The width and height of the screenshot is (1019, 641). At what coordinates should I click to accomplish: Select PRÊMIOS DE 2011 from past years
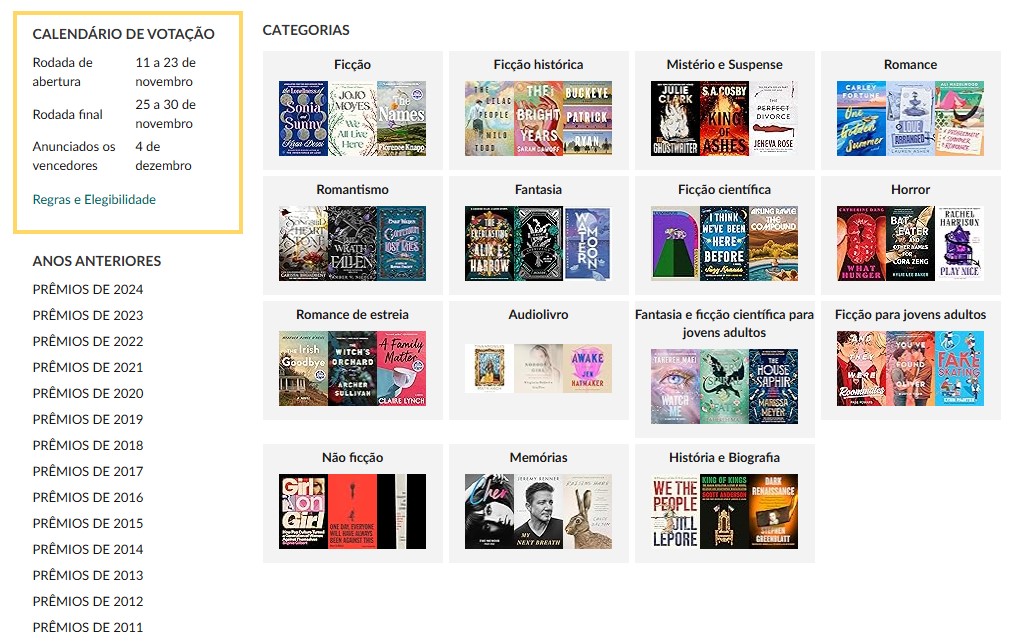88,627
